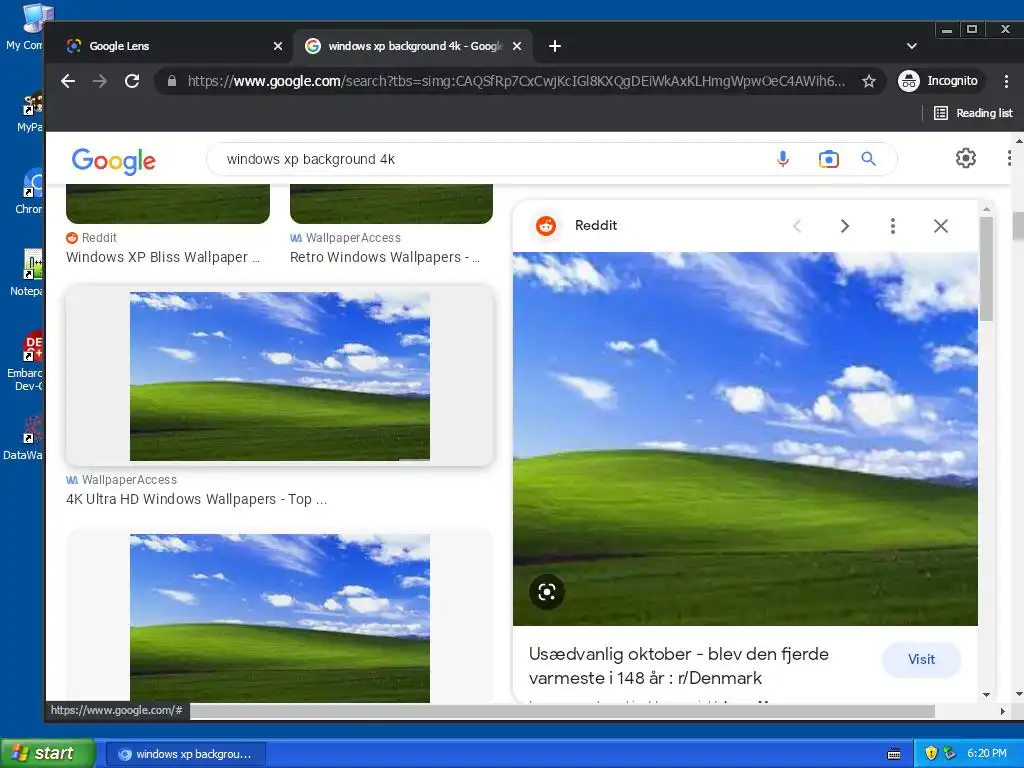The width and height of the screenshot is (1024, 768).
Task: Open the Windows XP Bliss Wallpaper result title
Action: point(163,257)
